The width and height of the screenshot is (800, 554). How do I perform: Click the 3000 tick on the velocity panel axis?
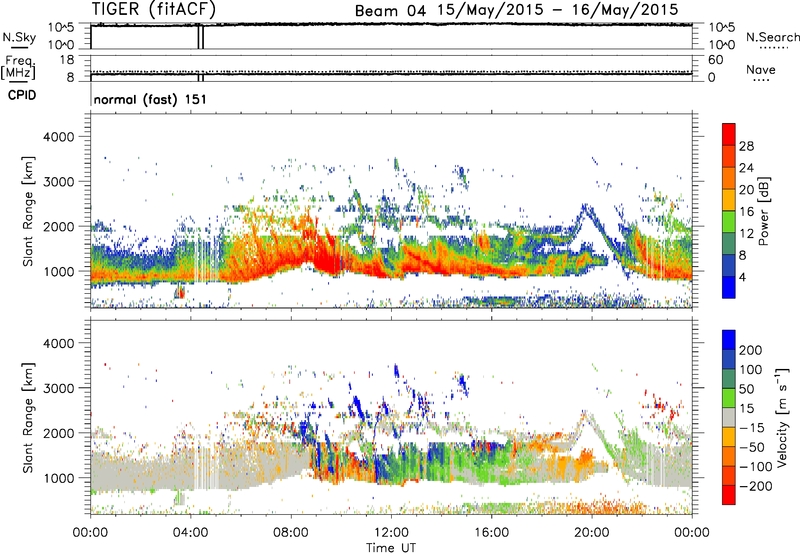[58, 388]
